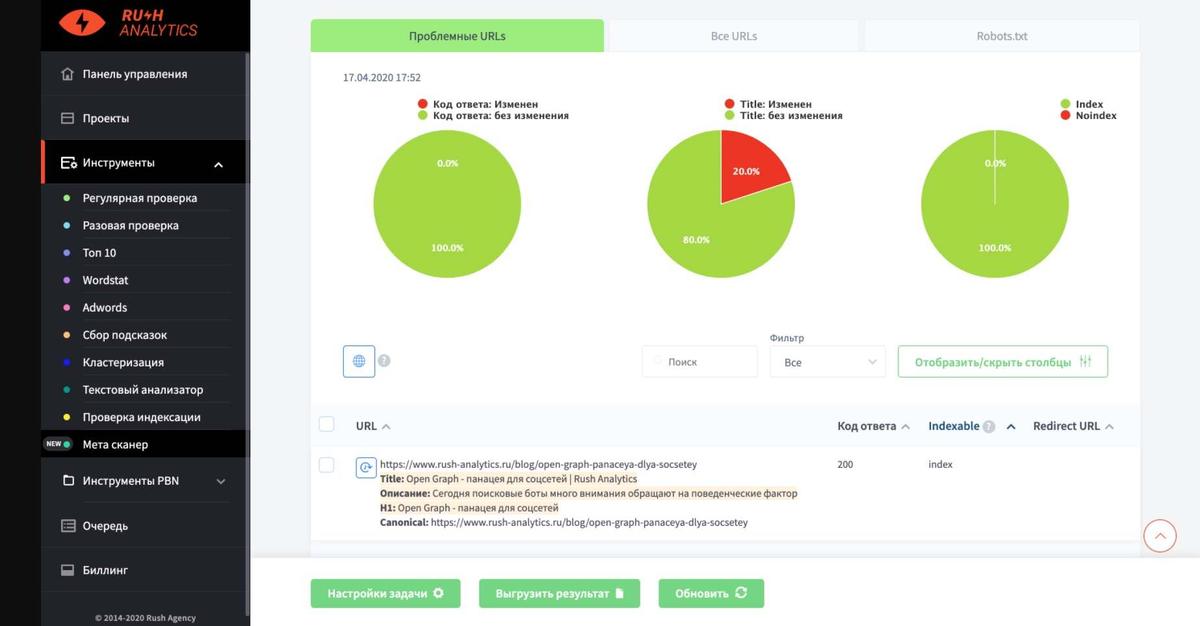
Task: Open the Robots.txt tab
Action: point(1001,35)
